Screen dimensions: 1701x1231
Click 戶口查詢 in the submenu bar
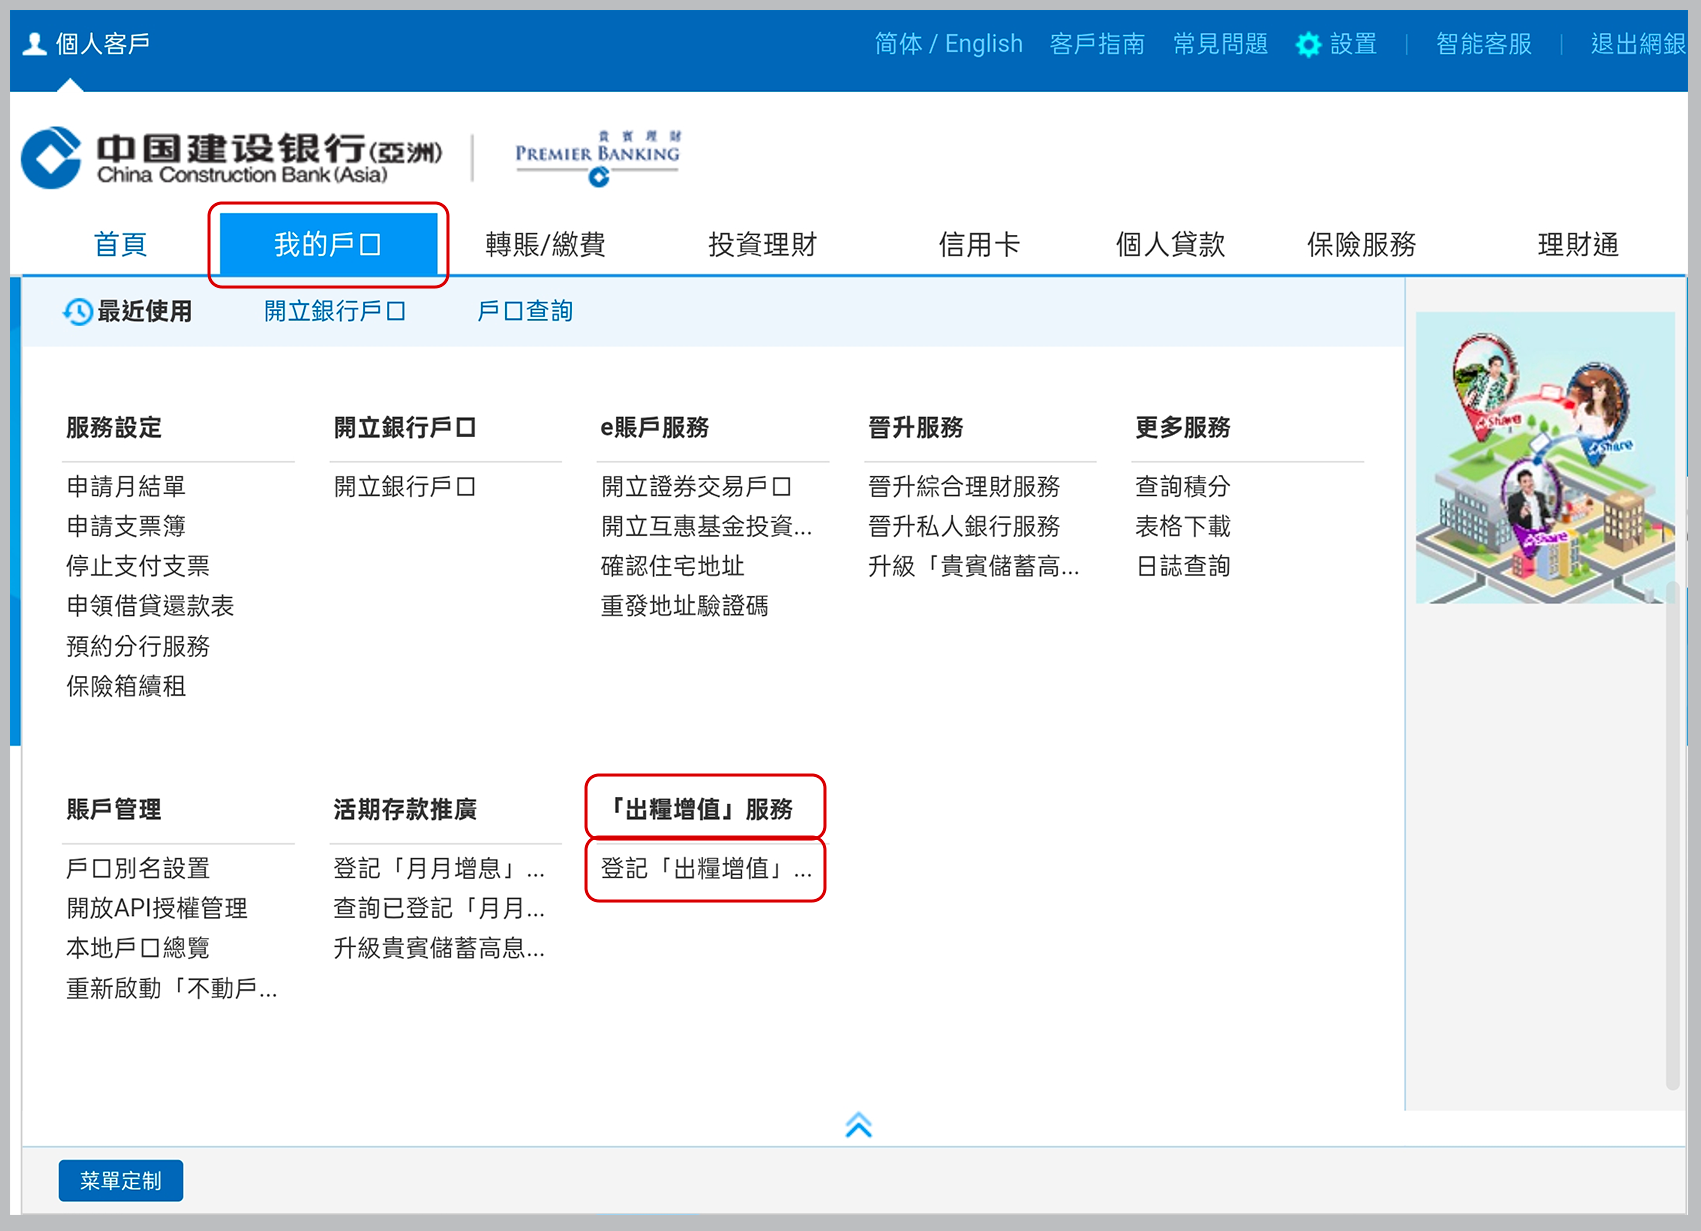525,312
